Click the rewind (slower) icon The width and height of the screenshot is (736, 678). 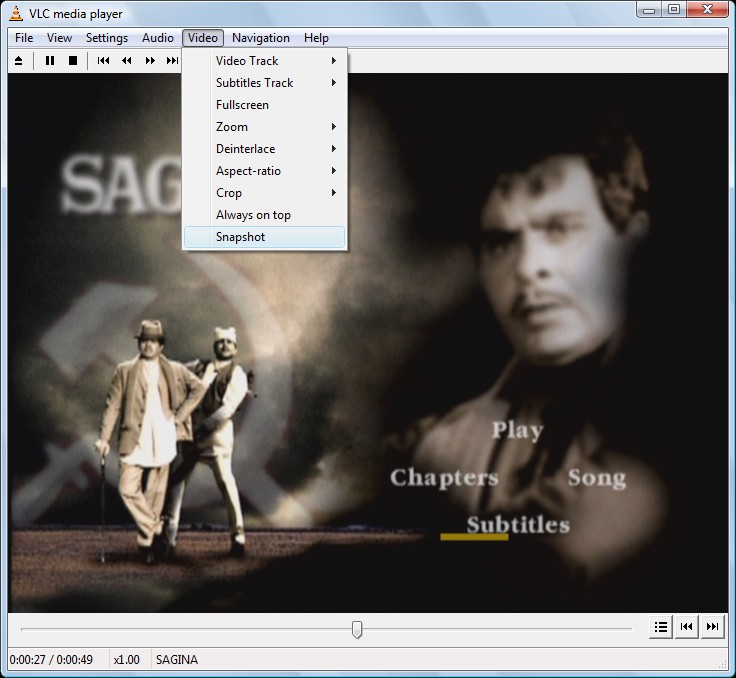[x=127, y=61]
